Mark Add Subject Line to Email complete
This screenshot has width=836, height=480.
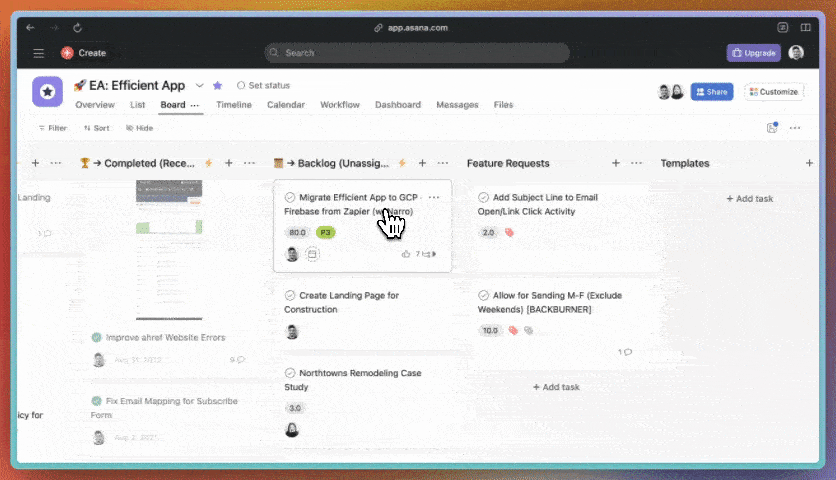(x=484, y=197)
